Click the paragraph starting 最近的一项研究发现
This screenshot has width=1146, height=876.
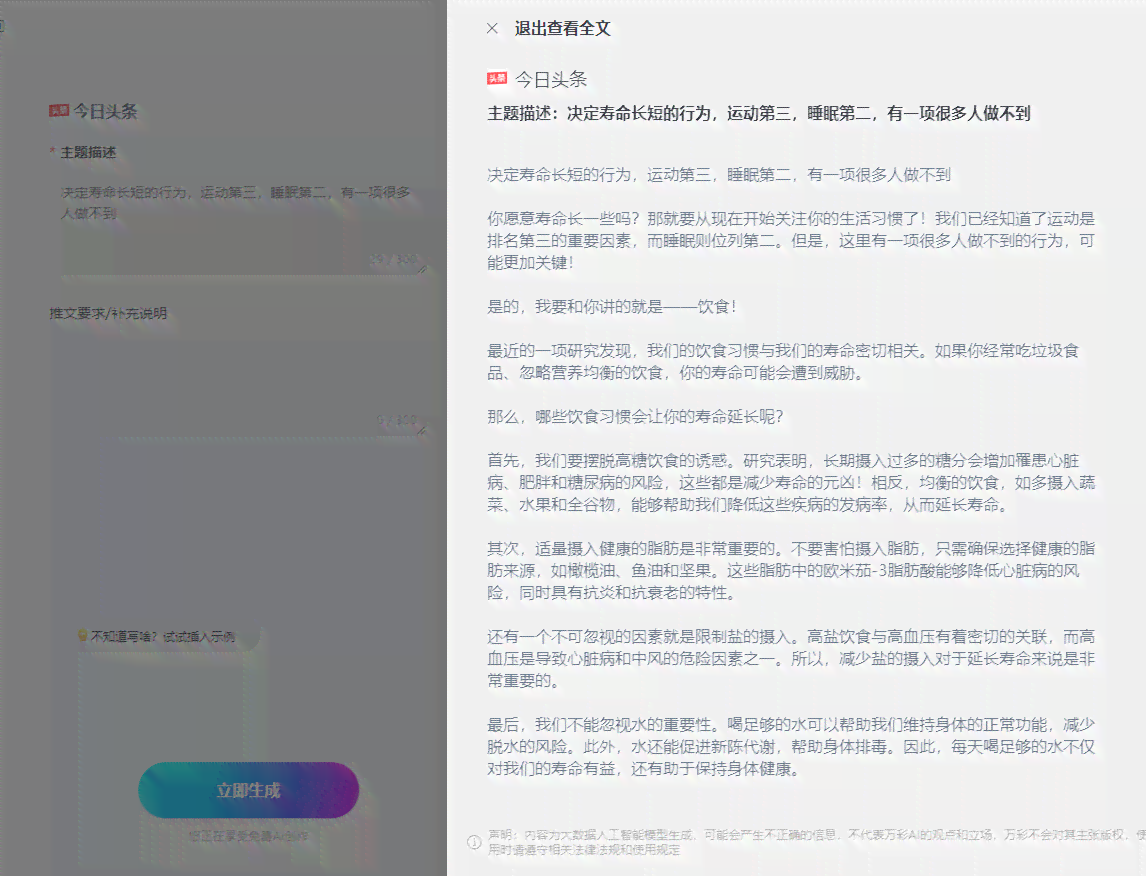click(783, 362)
